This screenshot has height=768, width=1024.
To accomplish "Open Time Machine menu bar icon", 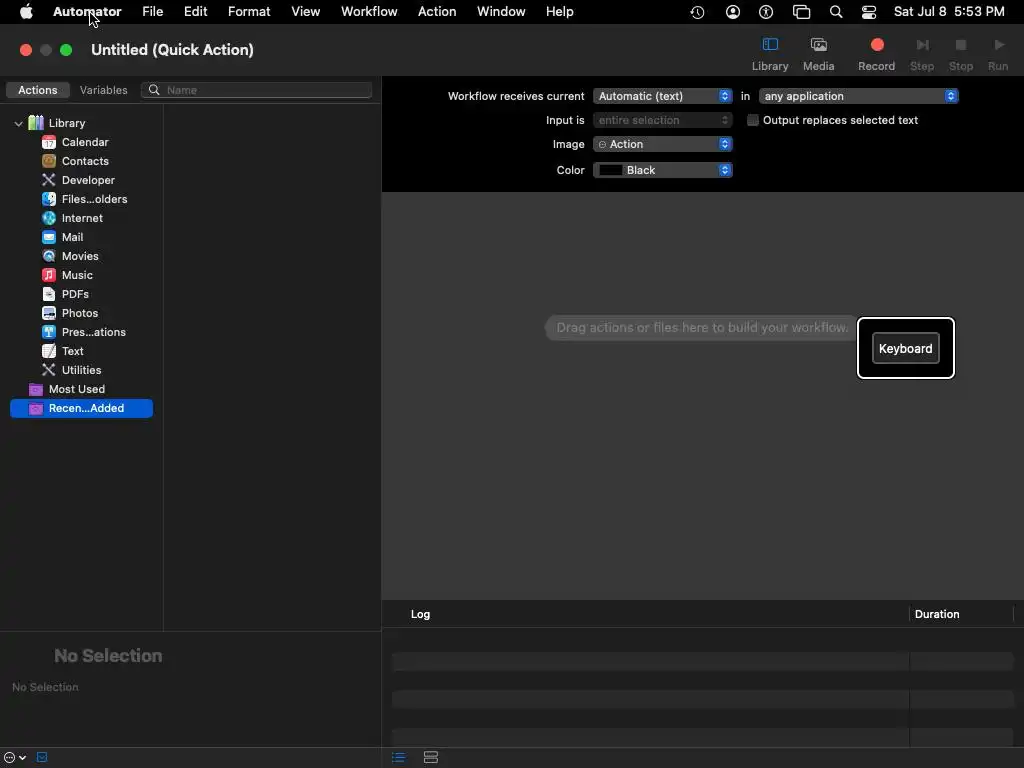I will pyautogui.click(x=697, y=12).
